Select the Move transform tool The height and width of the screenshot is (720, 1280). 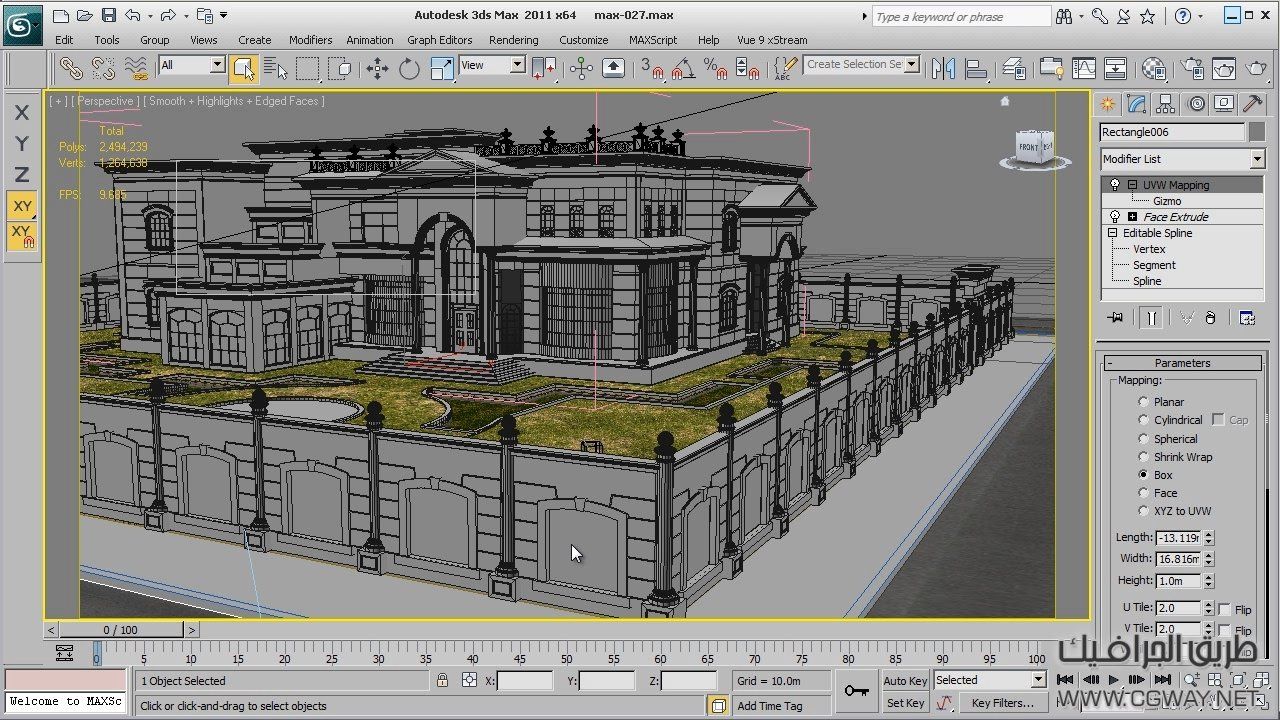click(x=377, y=68)
